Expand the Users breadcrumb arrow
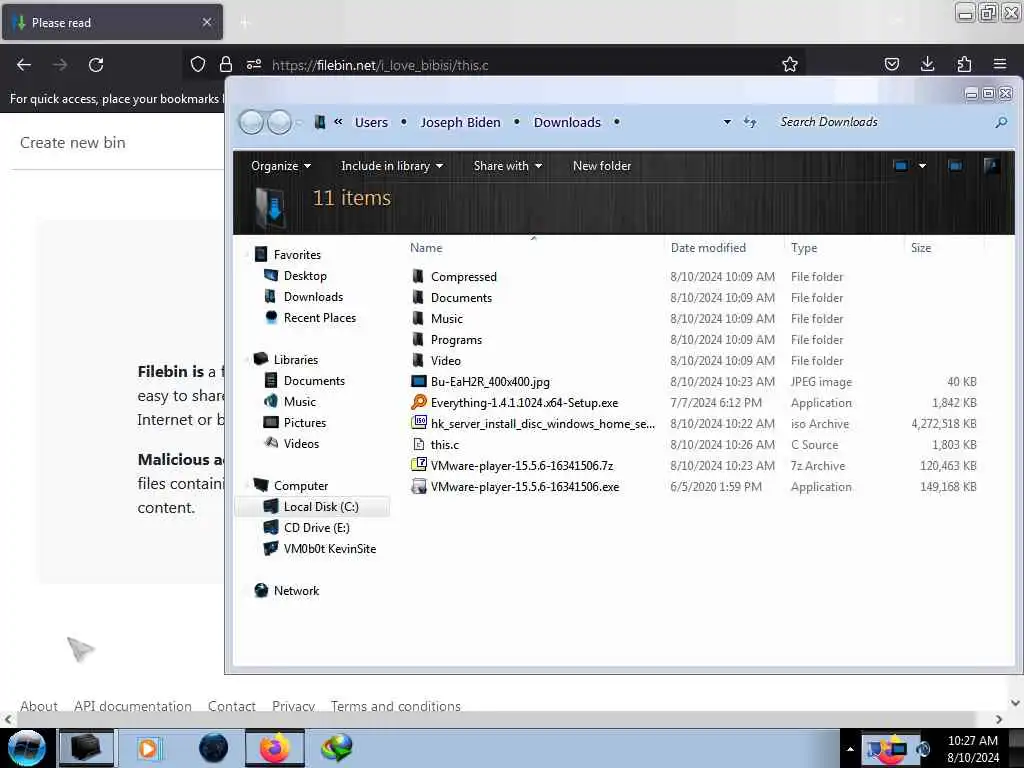 coord(404,122)
